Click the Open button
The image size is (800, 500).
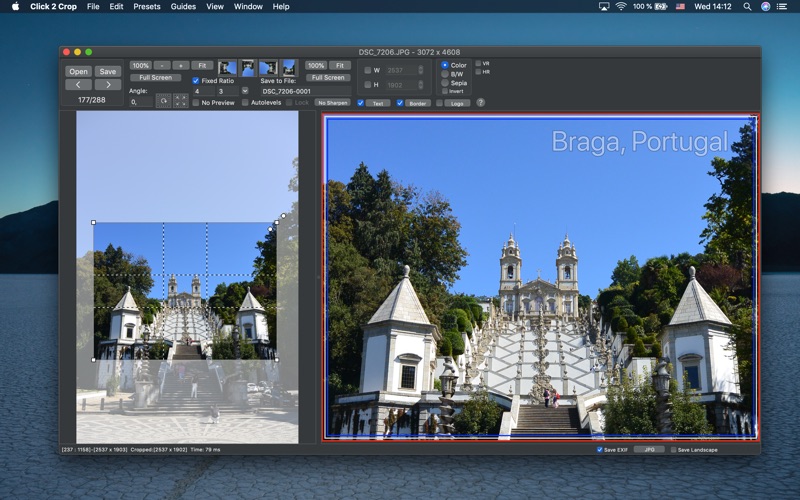(x=79, y=71)
